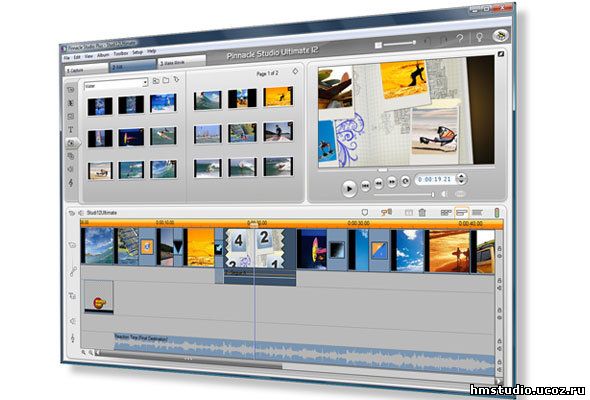Screen dimensions: 590x400
Task: Show the Transitions section in album sidebar
Action: [70, 103]
